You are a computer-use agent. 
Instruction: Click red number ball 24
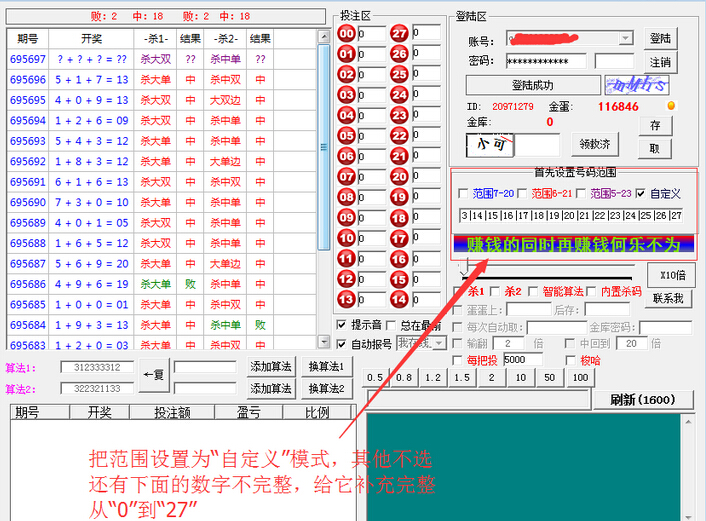[x=399, y=95]
